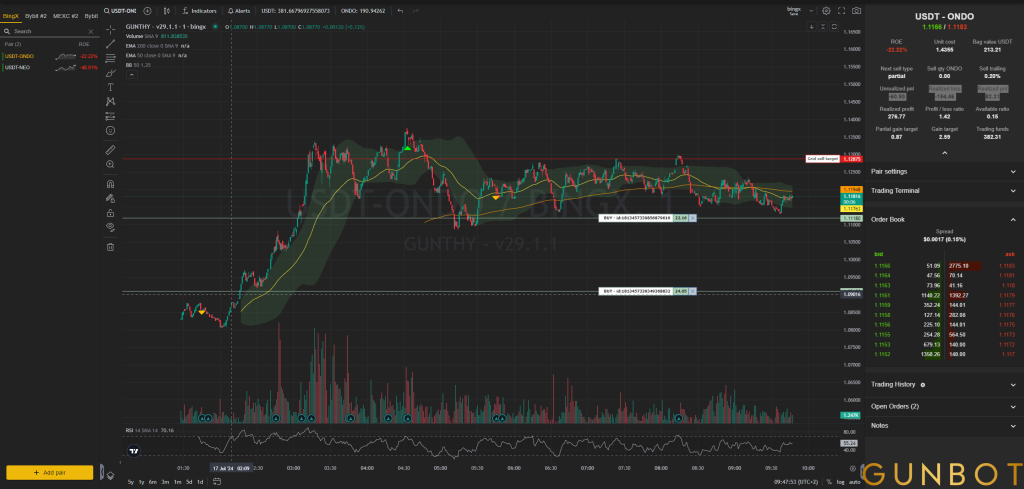Click the undo arrow in chart toolbar
Viewport: 1024px width, 489px height.
(400, 10)
